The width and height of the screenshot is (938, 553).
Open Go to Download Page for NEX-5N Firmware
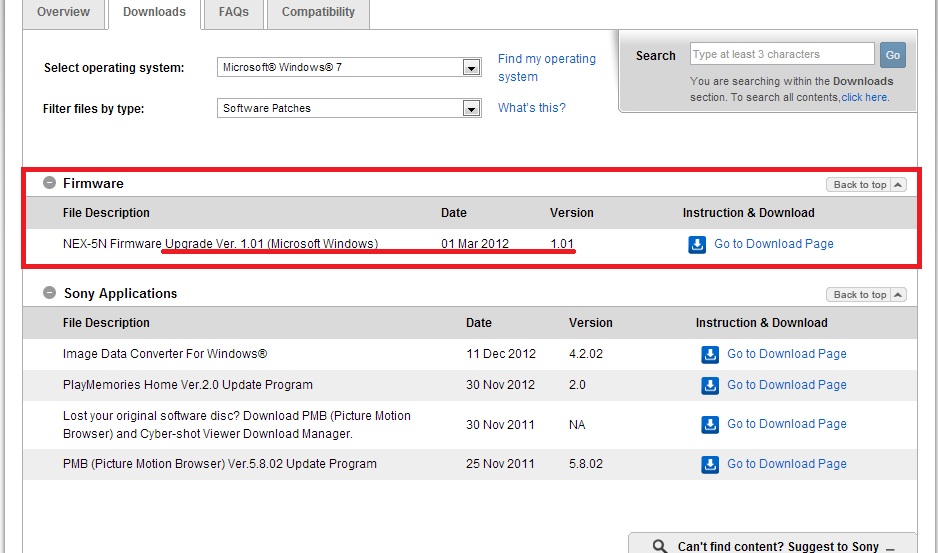tap(773, 244)
